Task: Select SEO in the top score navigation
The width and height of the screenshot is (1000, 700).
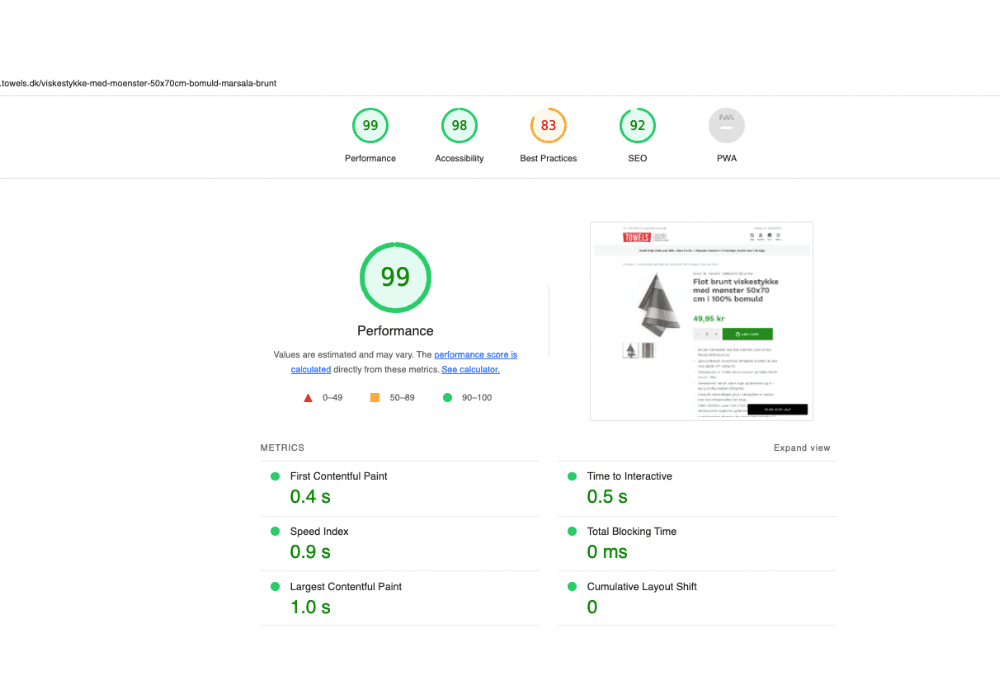Action: 637,158
